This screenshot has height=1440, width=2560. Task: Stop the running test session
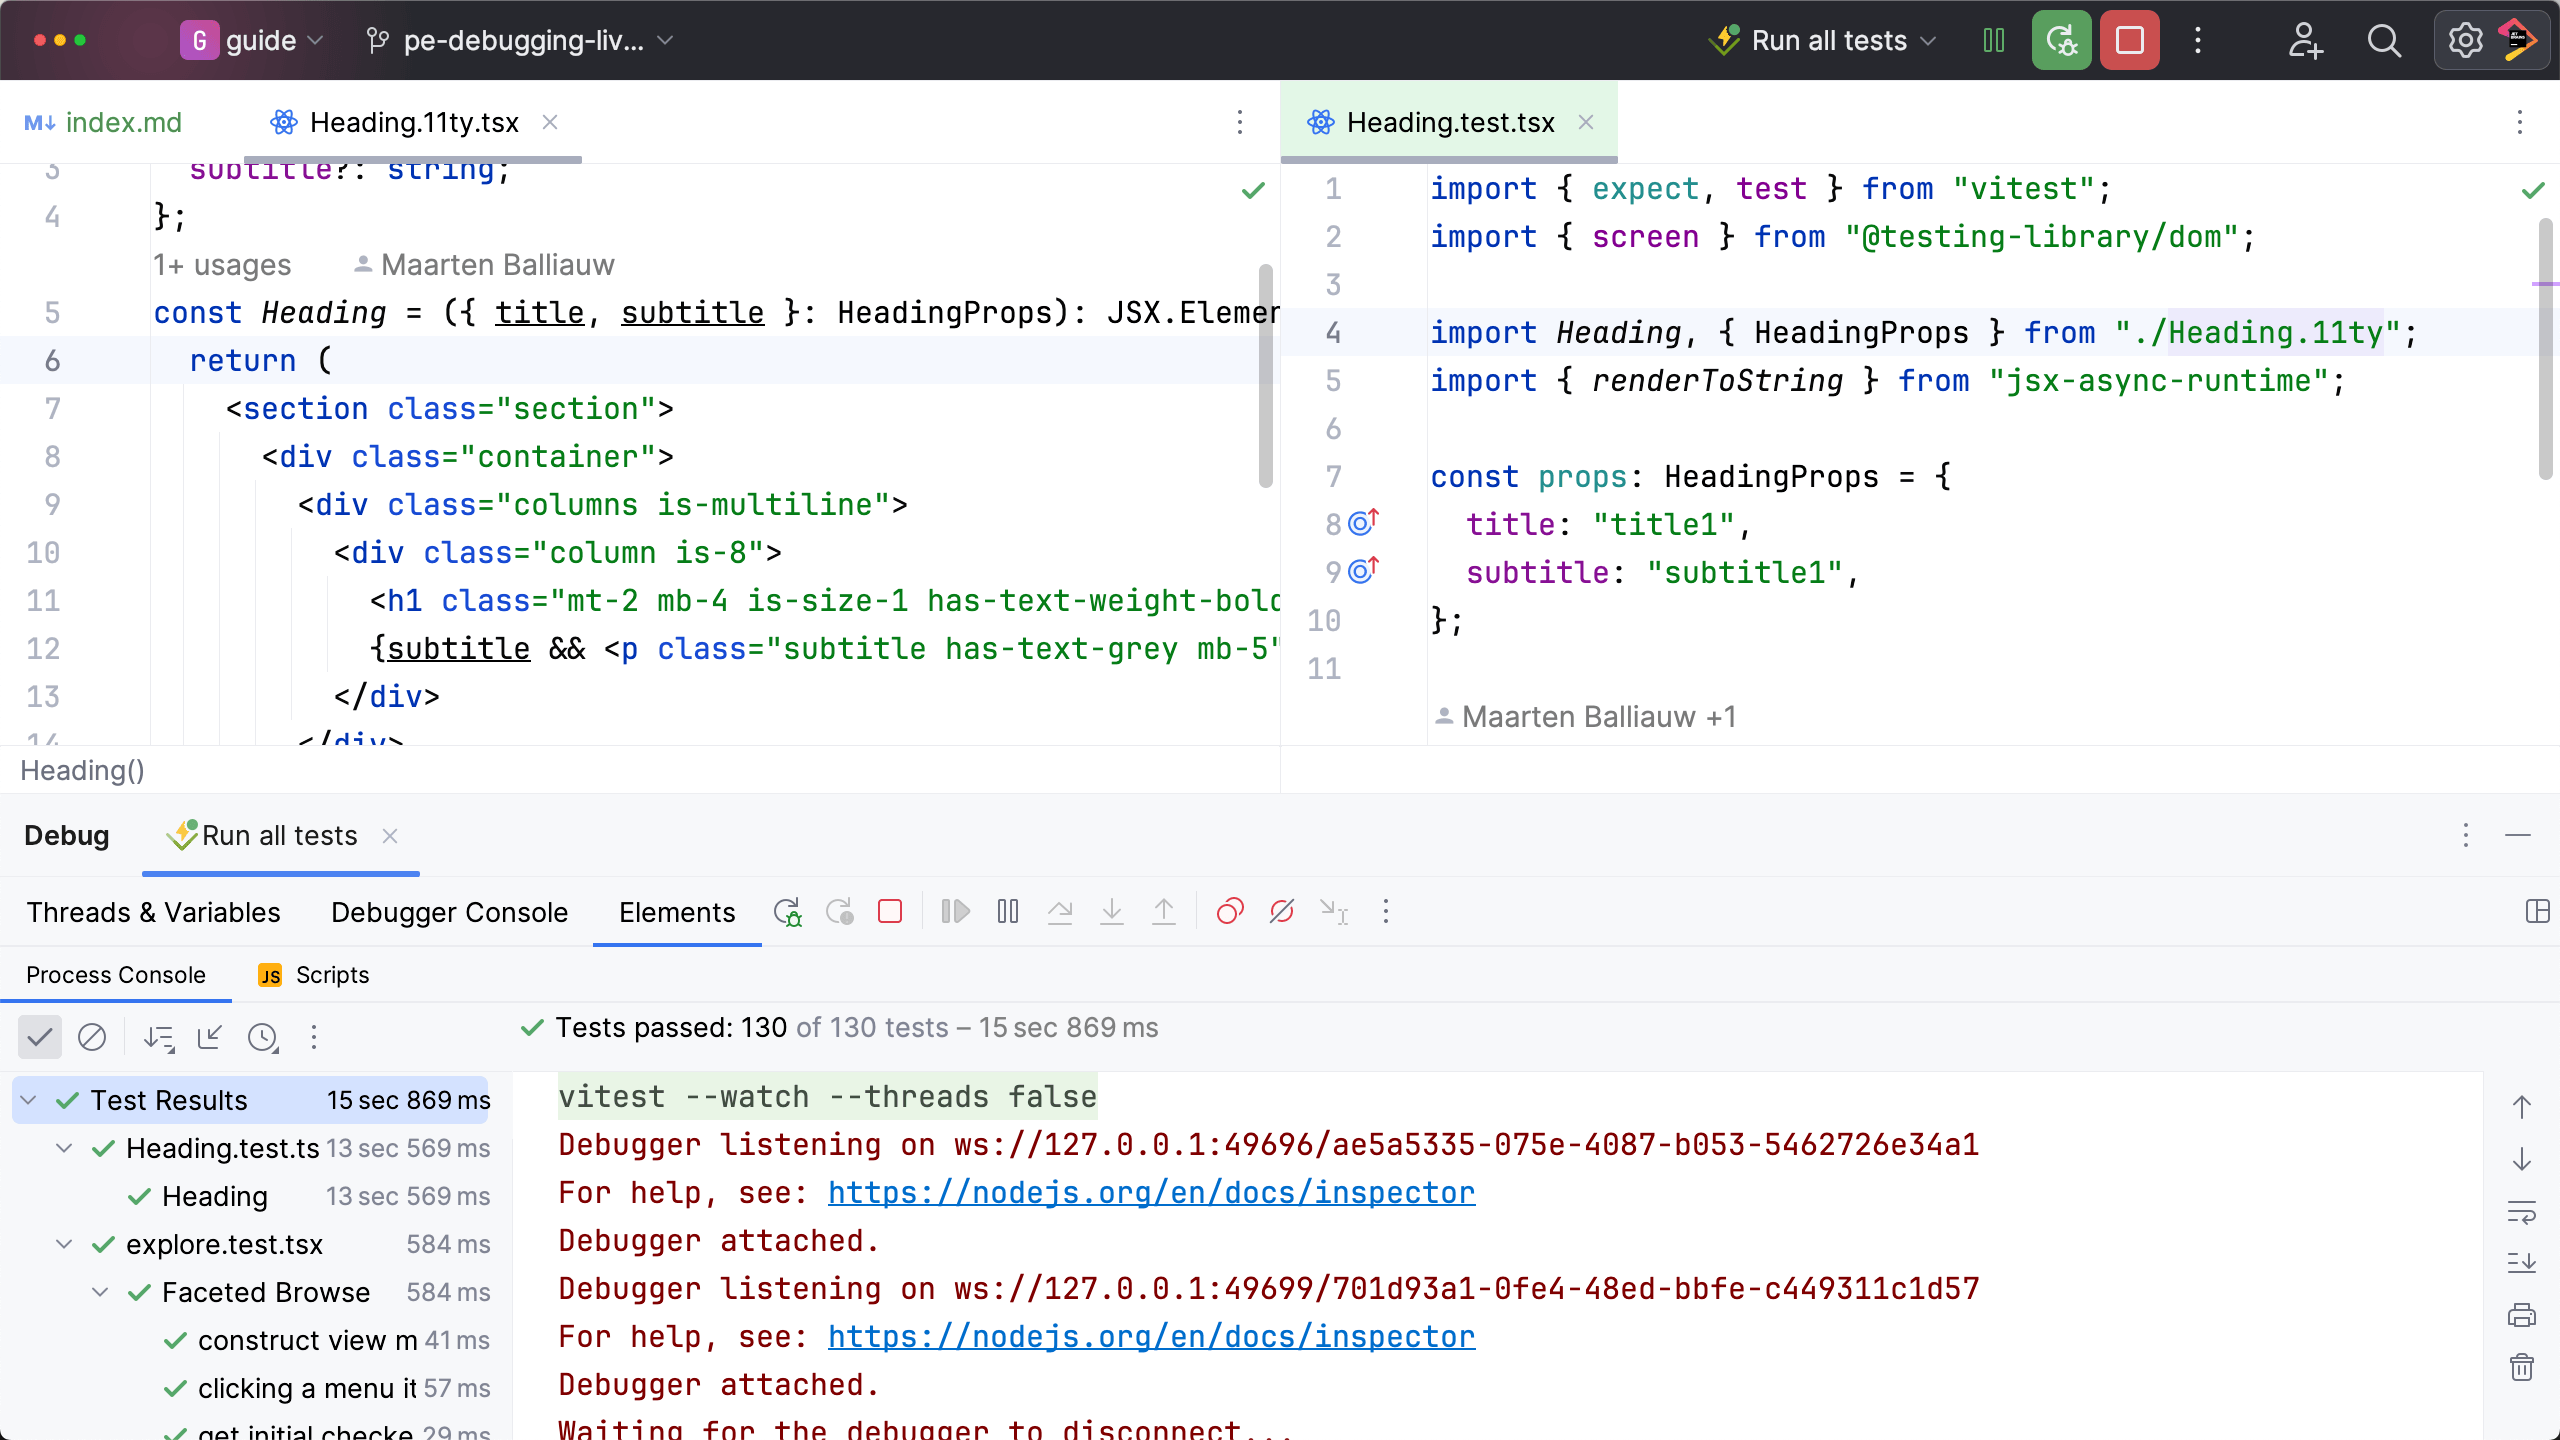889,912
